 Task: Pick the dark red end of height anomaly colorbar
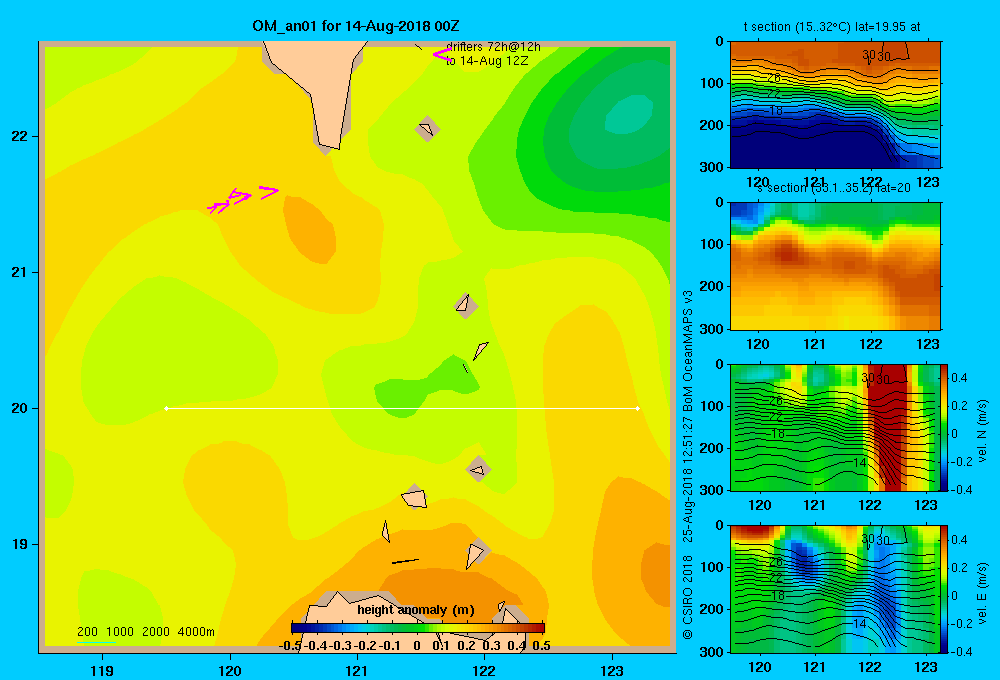pyautogui.click(x=539, y=628)
